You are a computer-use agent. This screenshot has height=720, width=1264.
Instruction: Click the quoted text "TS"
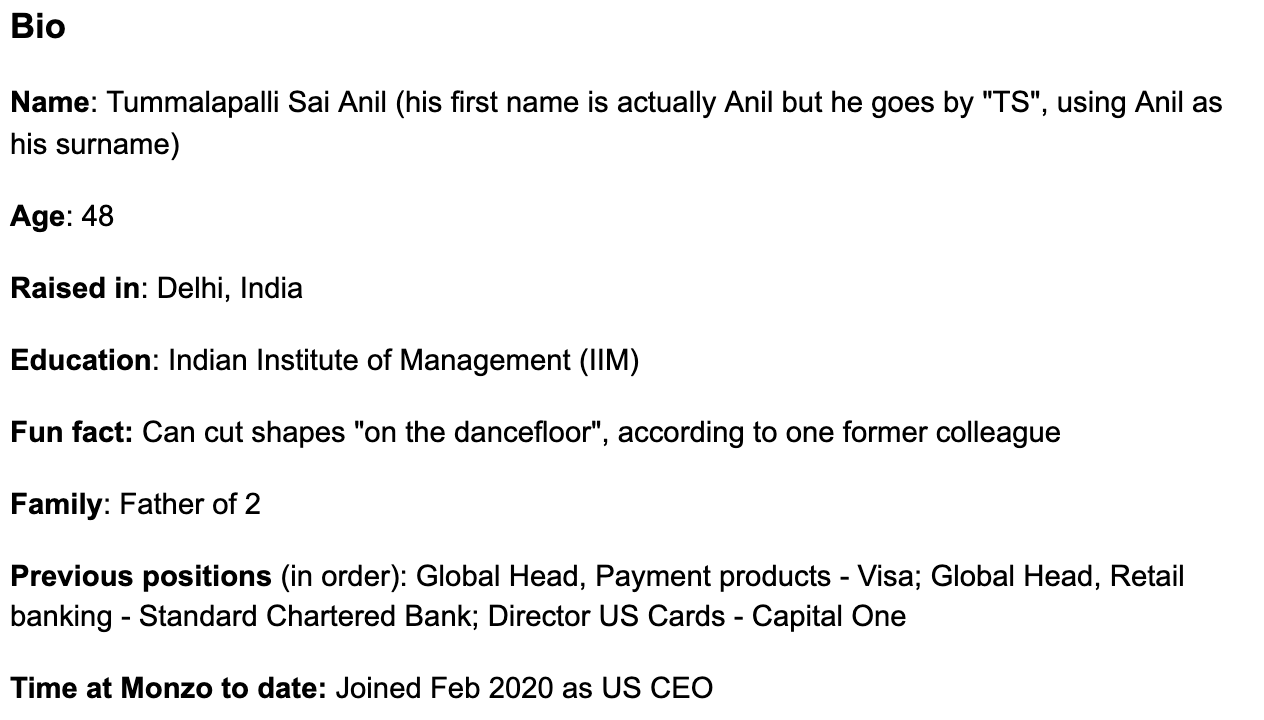(x=1005, y=102)
